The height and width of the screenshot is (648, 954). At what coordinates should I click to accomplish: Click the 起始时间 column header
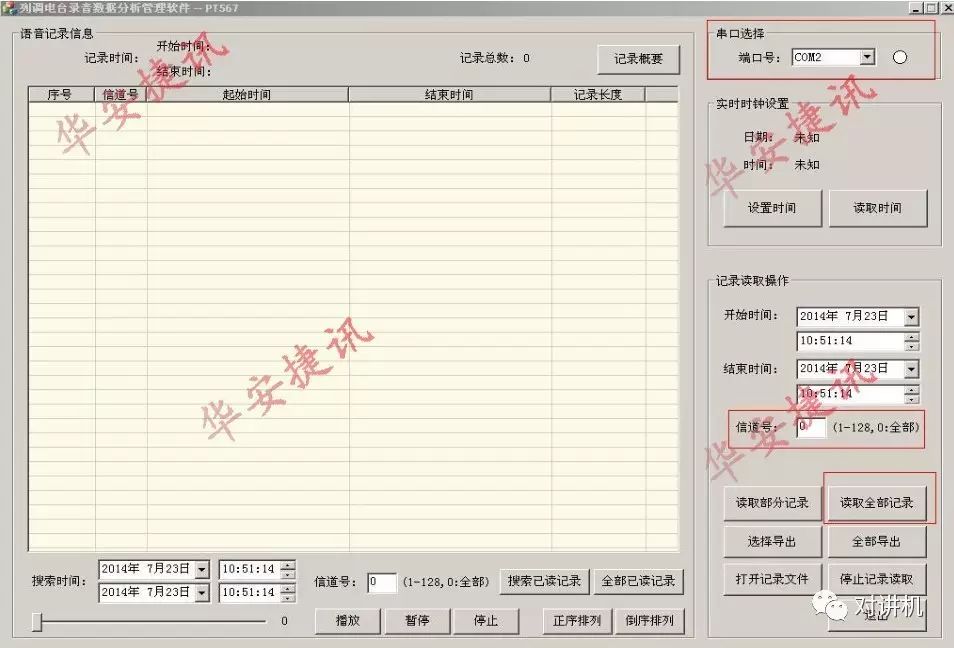tap(247, 94)
